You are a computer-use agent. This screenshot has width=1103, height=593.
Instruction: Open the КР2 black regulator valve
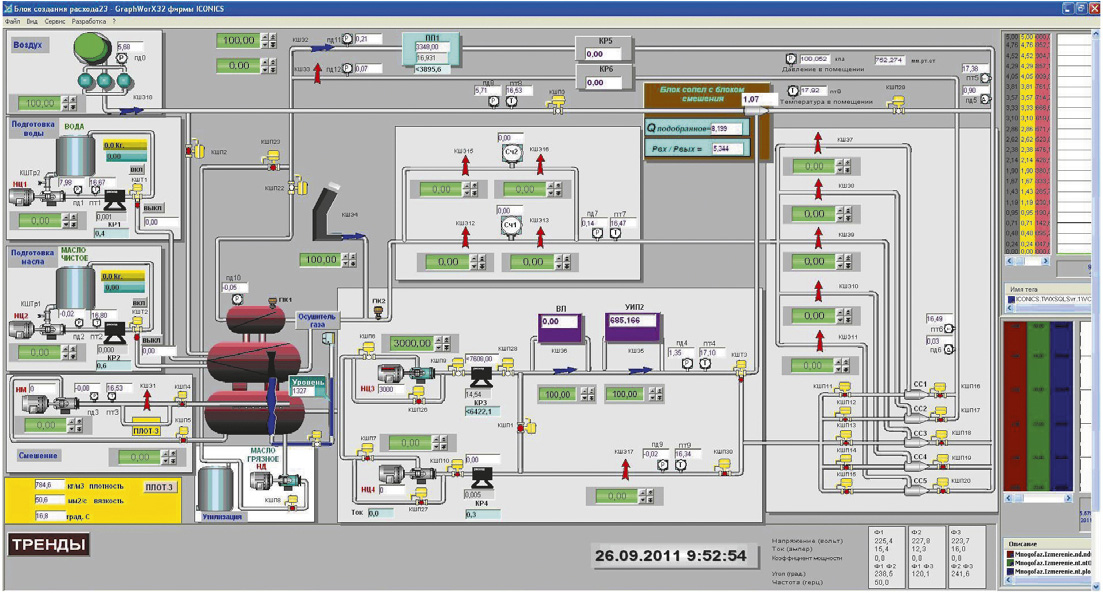113,333
